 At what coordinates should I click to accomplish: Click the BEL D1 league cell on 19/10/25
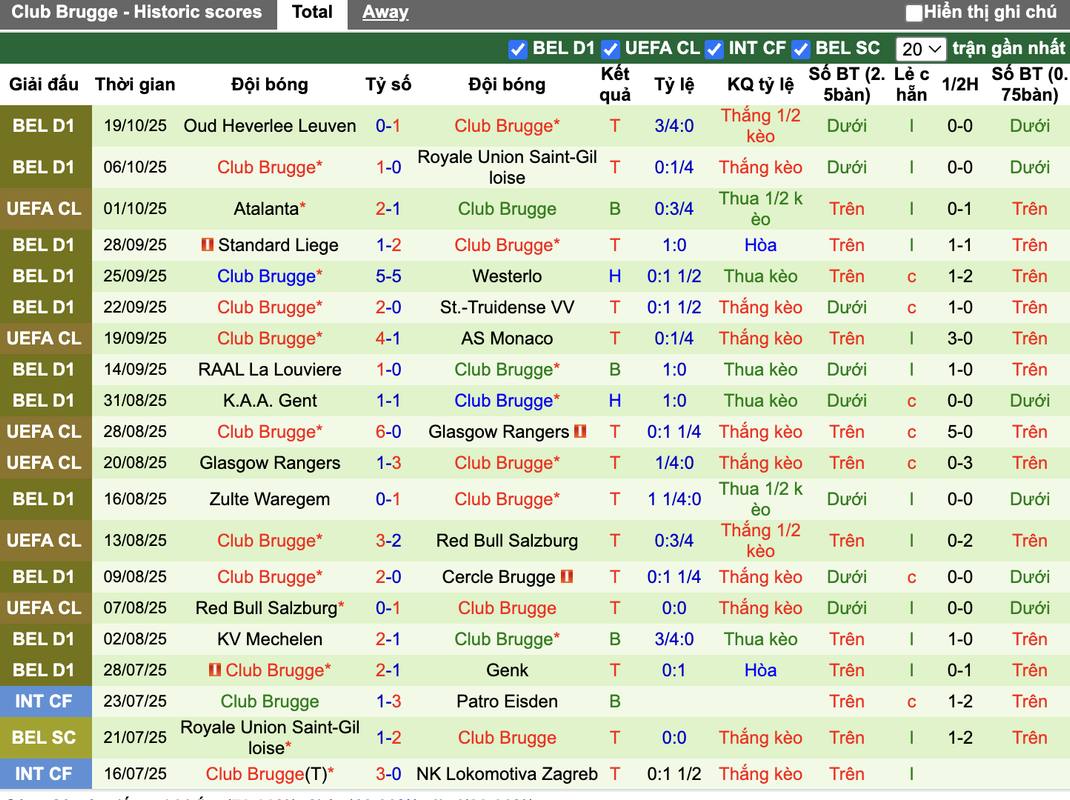(x=45, y=126)
